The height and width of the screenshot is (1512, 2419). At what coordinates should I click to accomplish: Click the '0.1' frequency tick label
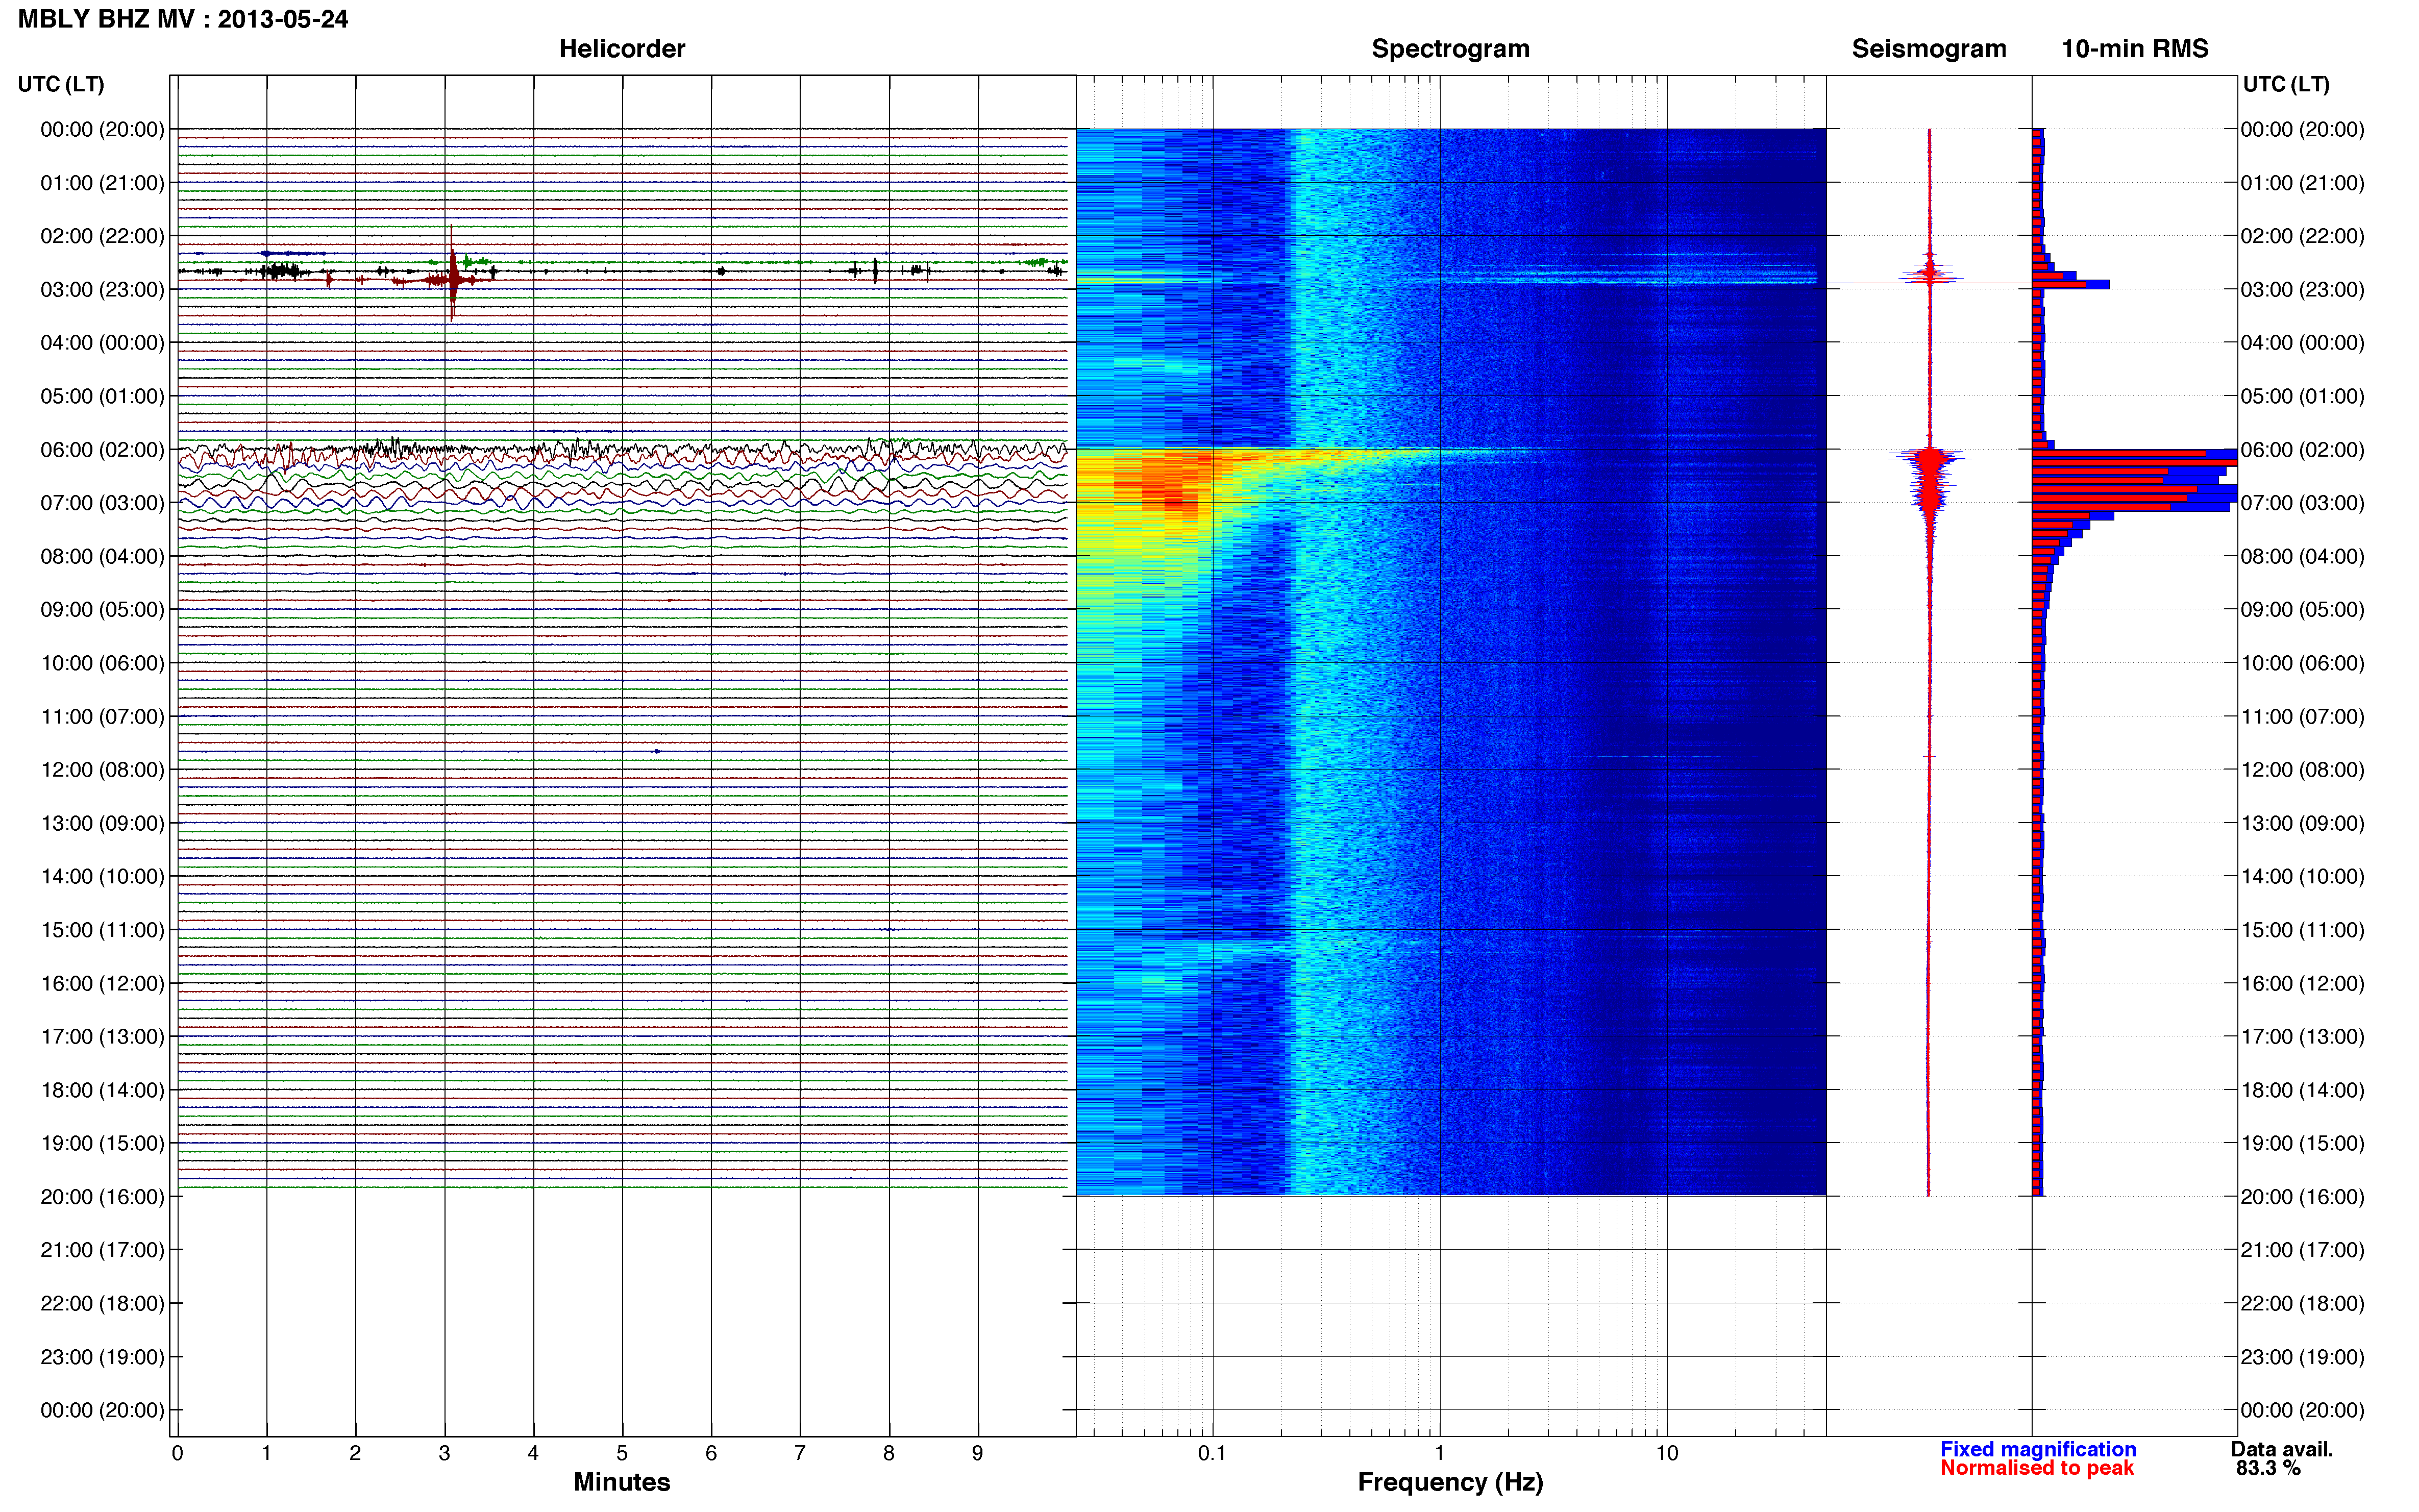tap(1212, 1453)
